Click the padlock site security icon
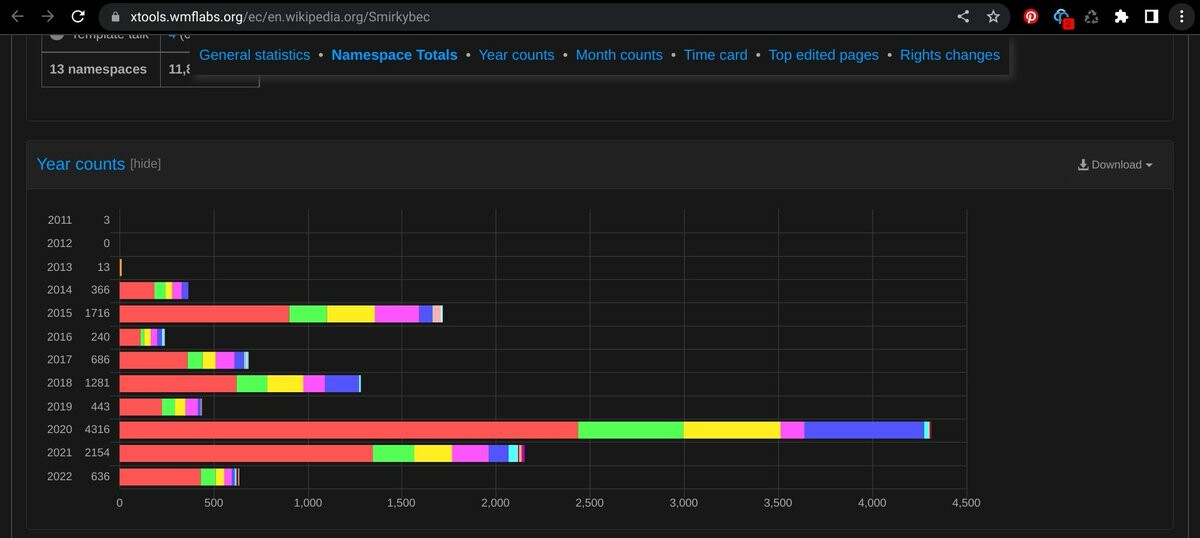This screenshot has width=1200, height=538. tap(113, 17)
